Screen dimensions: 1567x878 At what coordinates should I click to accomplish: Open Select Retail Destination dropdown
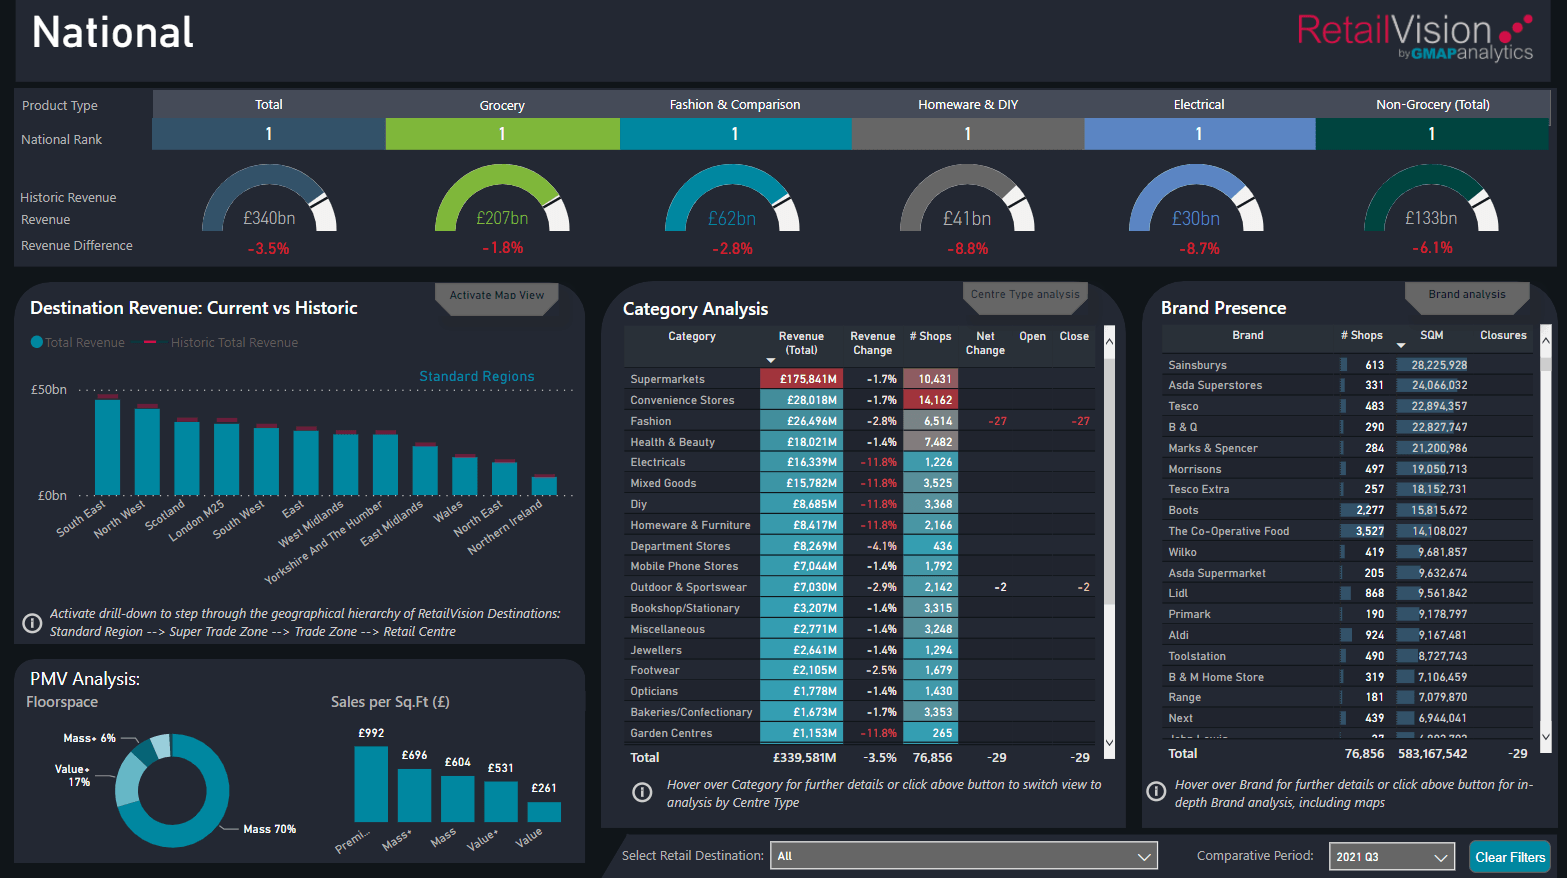click(x=964, y=856)
